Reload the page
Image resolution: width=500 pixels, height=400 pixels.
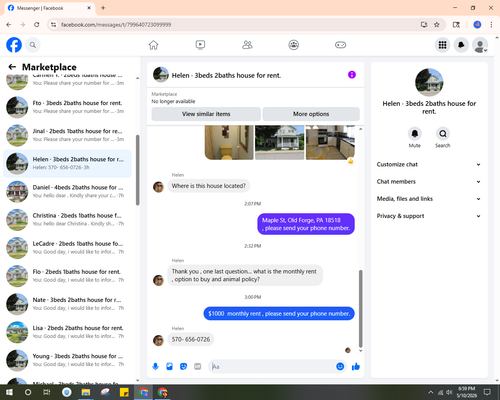(x=37, y=25)
